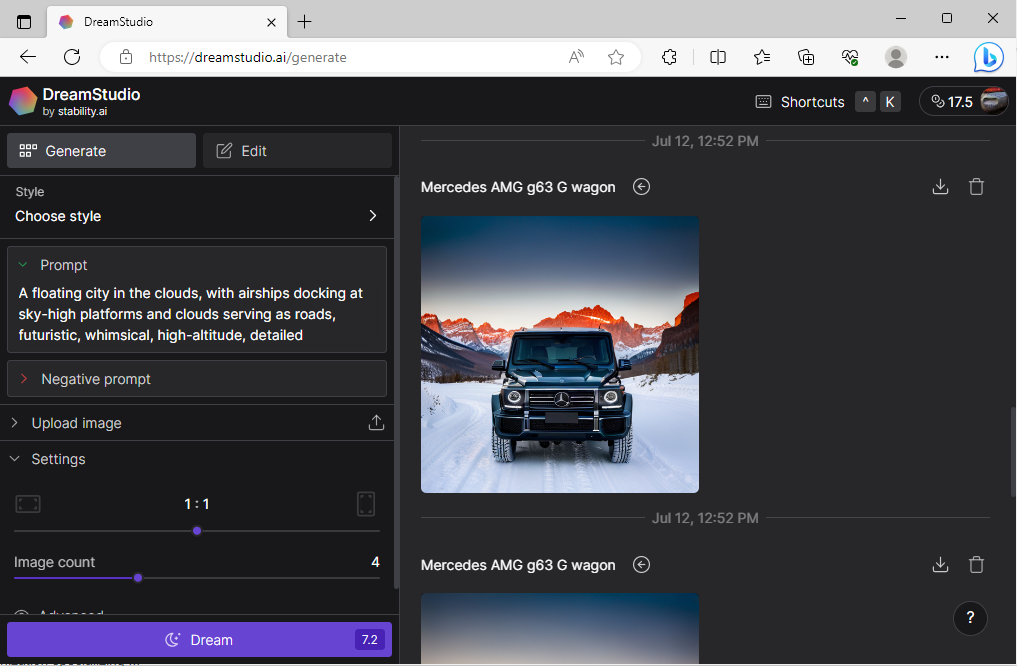
Task: Select the landscape aspect ratio icon
Action: [x=28, y=504]
